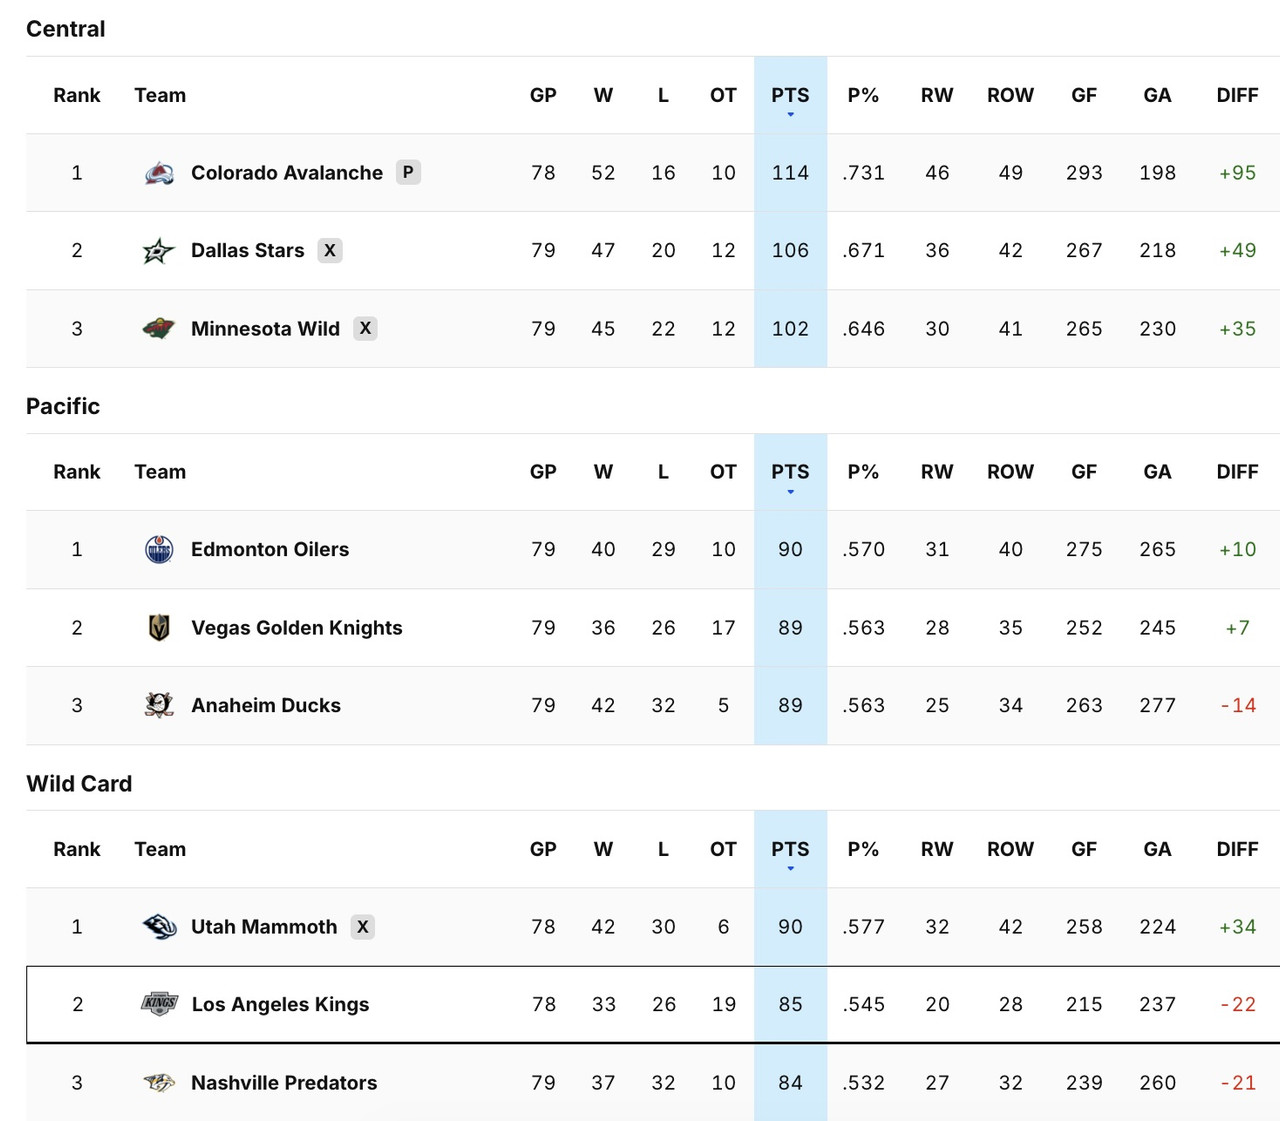The image size is (1280, 1121).
Task: Click the Utah Mammoth logo
Action: coord(158,926)
